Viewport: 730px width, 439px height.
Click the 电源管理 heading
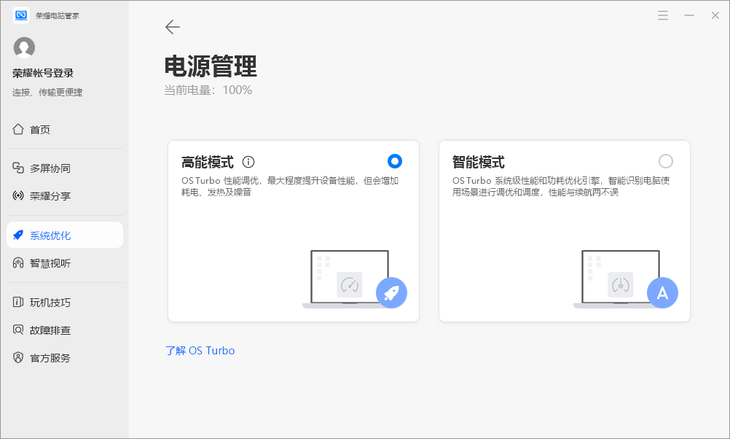(210, 66)
